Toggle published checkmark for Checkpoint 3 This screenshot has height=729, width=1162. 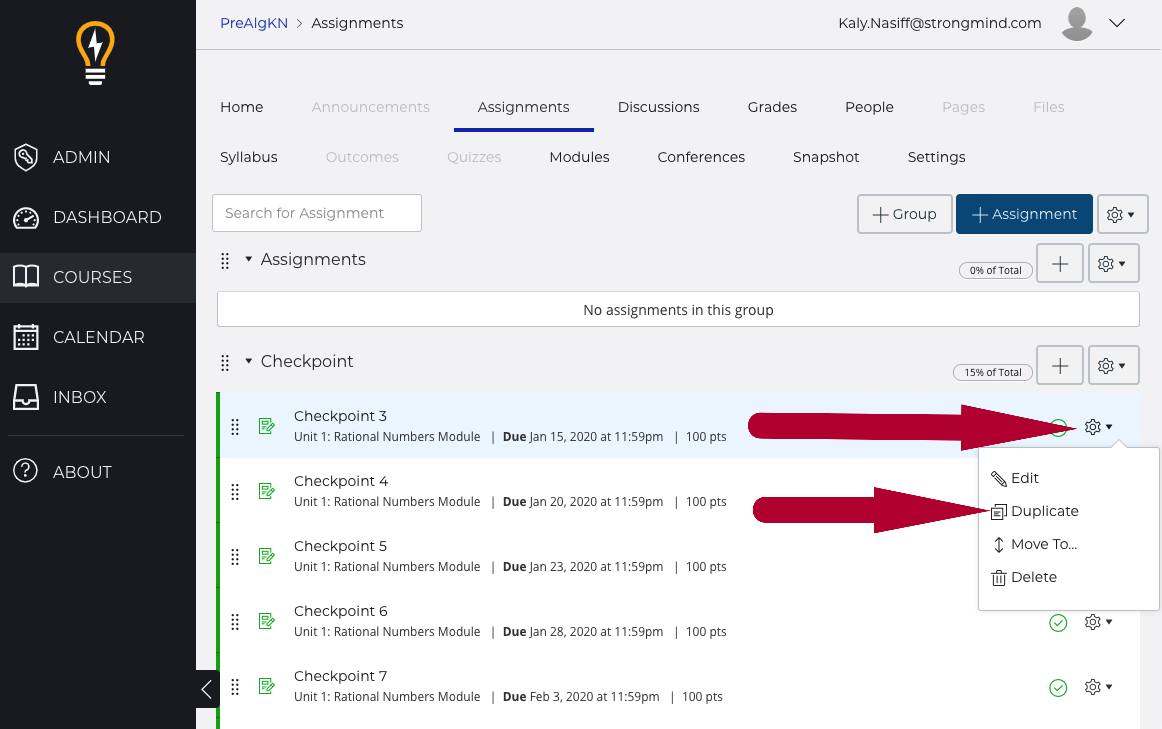pyautogui.click(x=1060, y=428)
